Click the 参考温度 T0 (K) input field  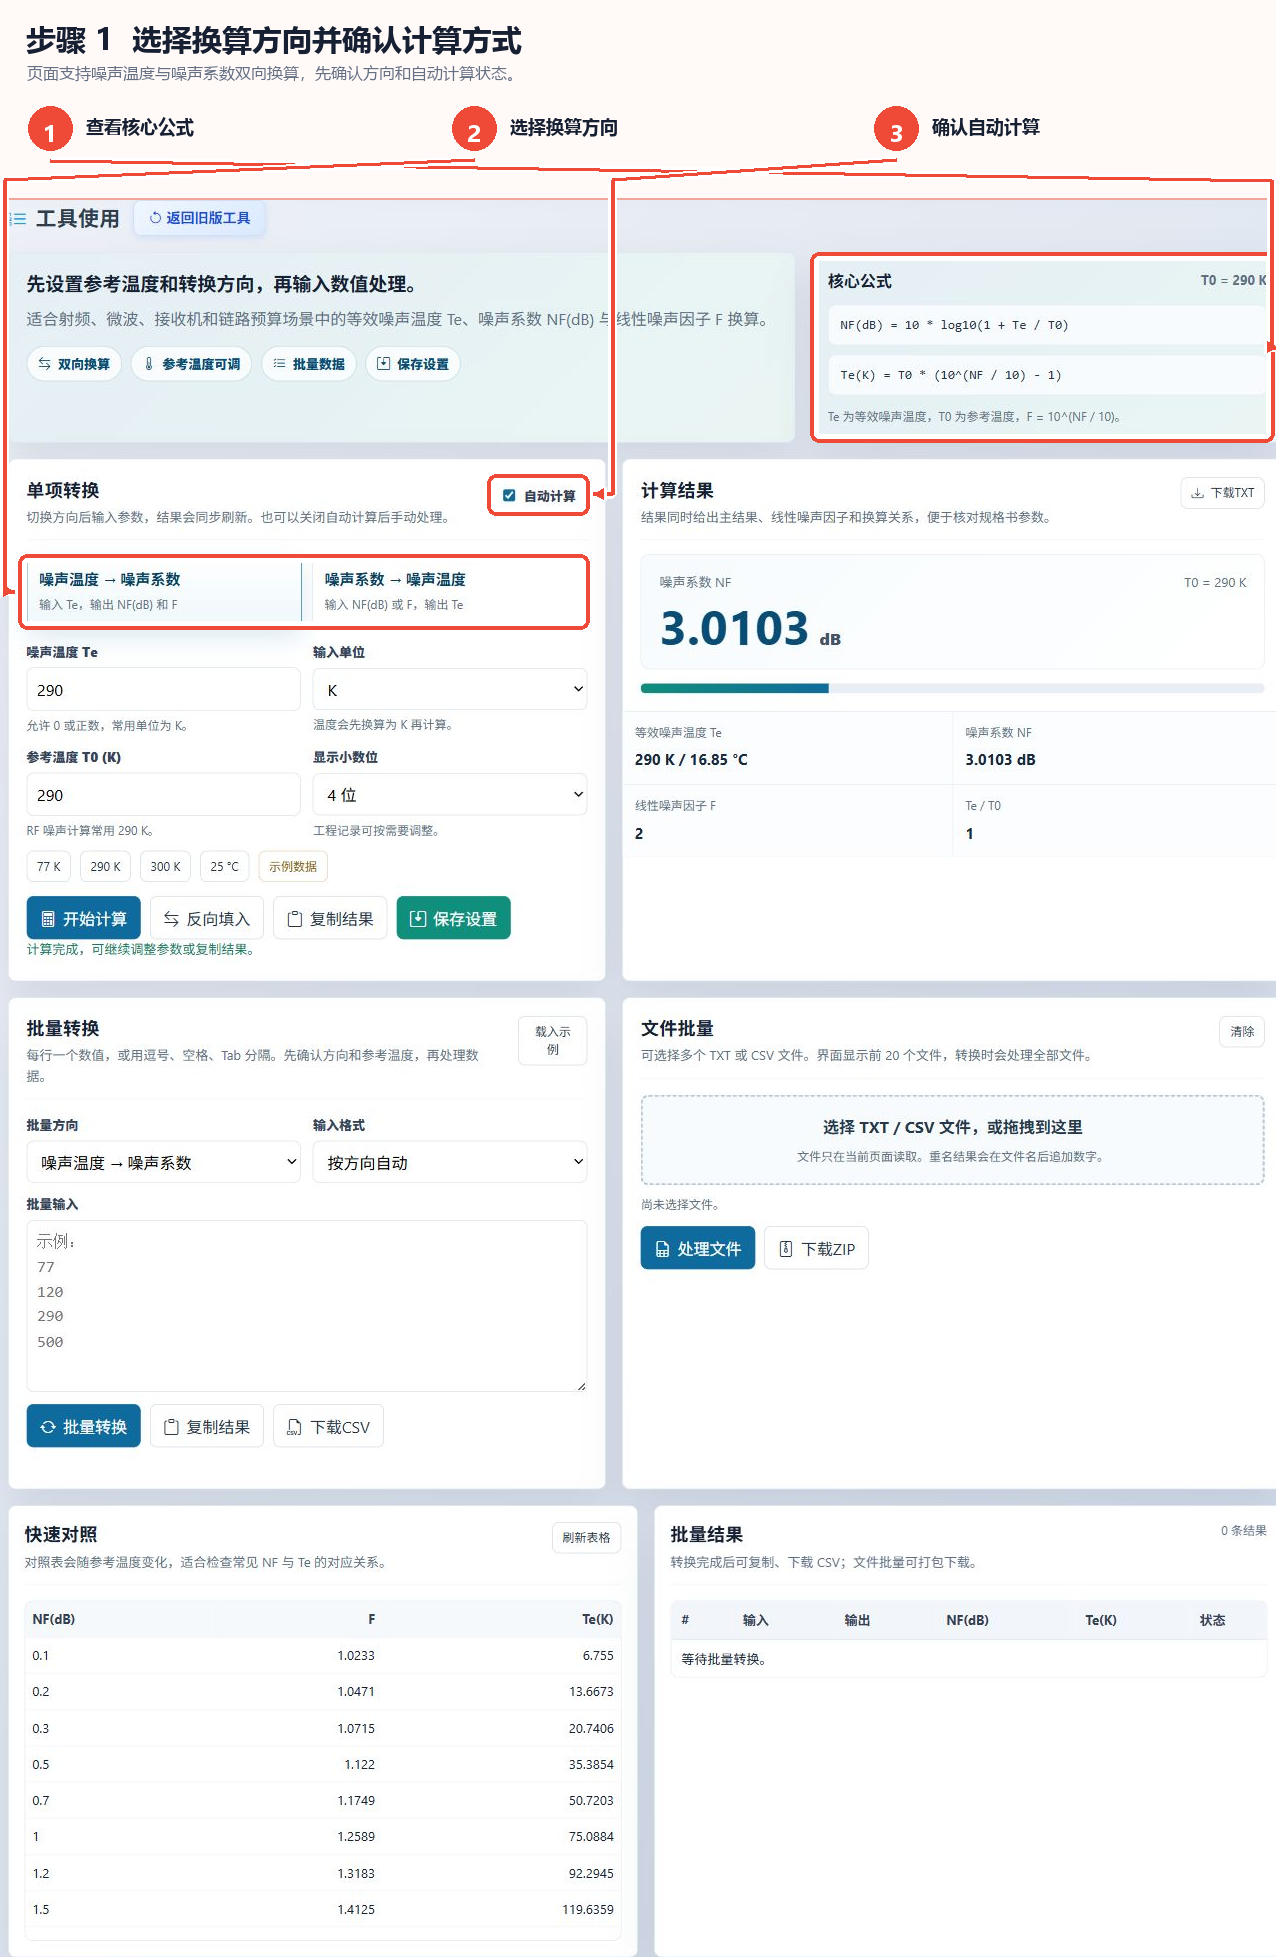163,795
